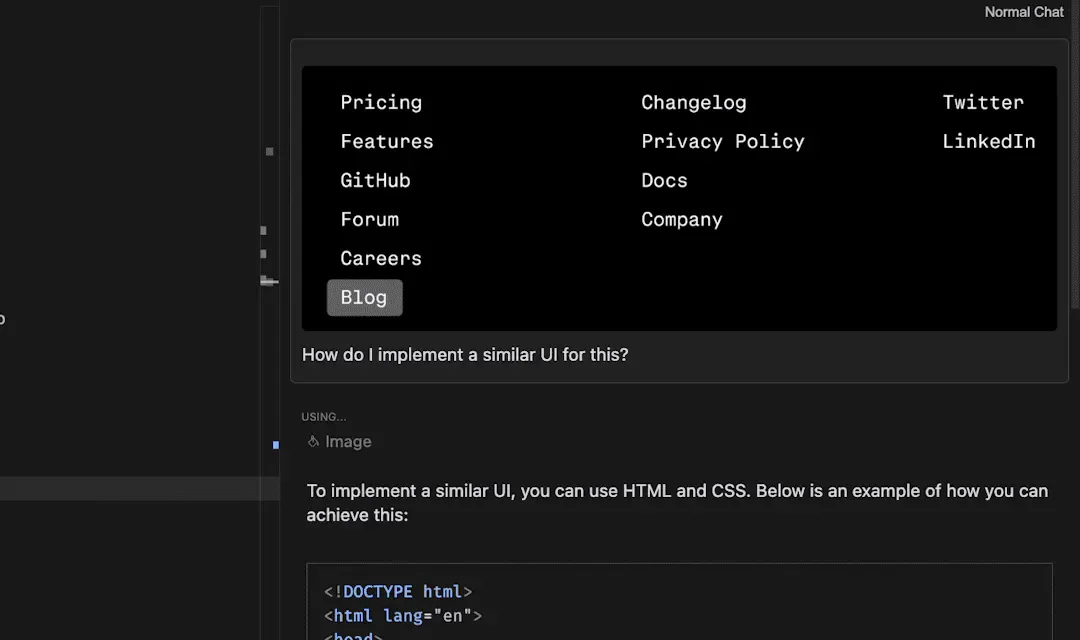Screen dimensions: 1080x640
Task: Click the highlighted Blog button
Action: click(x=364, y=298)
